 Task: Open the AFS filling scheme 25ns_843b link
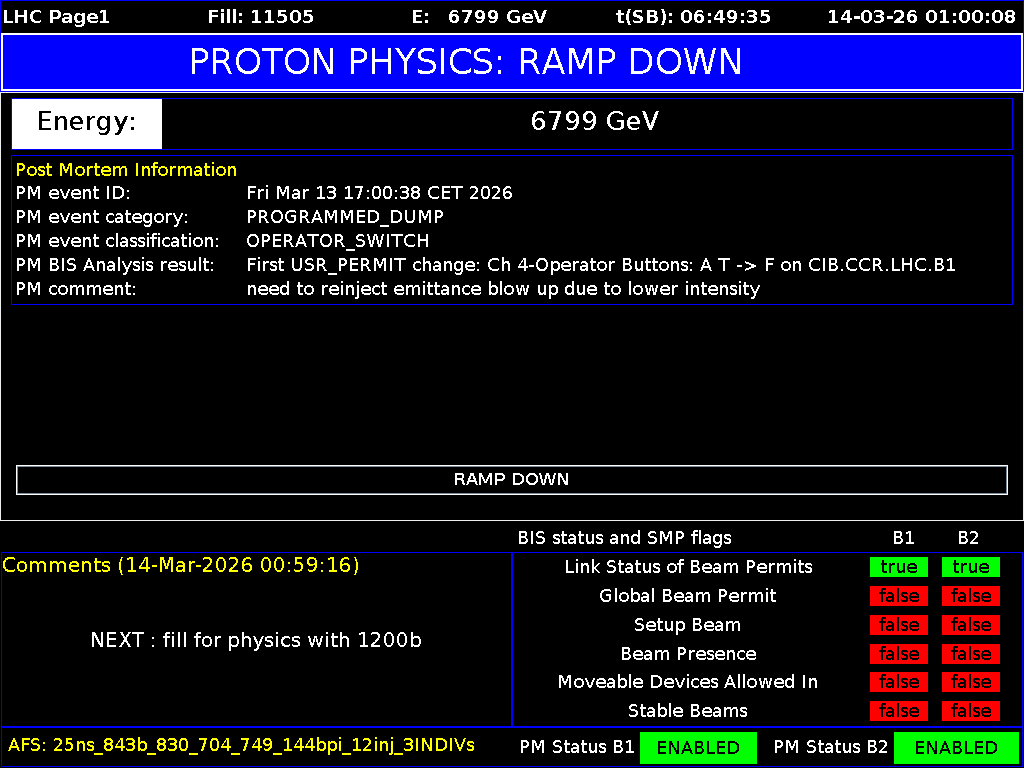coord(240,745)
